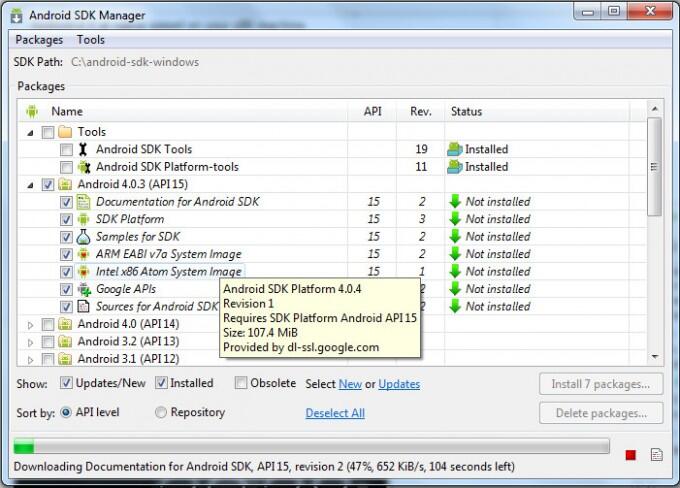
Task: Click the Samples for SDK flask icon
Action: point(83,237)
